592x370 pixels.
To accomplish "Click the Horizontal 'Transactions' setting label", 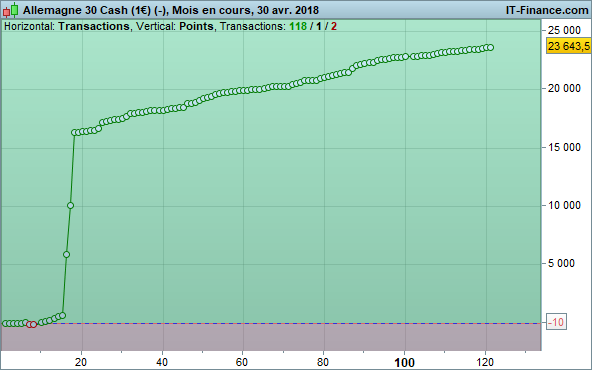I will (94, 26).
